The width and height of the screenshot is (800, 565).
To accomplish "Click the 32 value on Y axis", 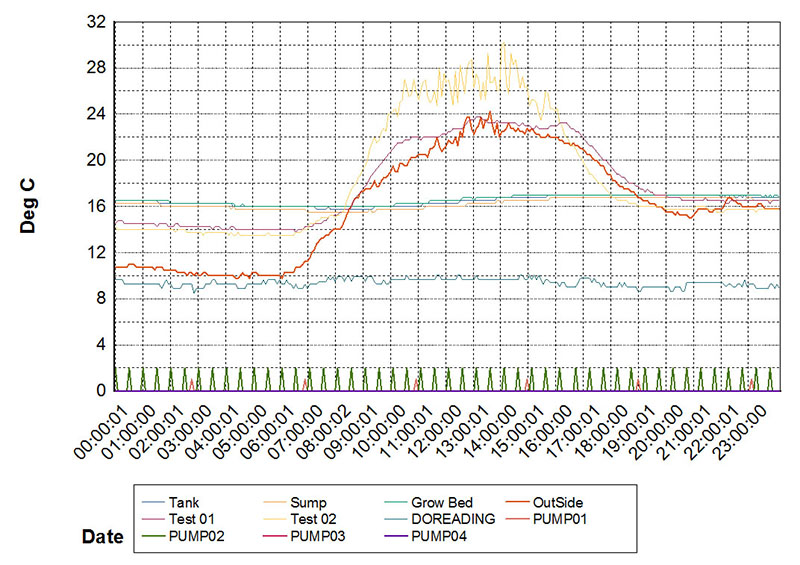I will (x=97, y=22).
